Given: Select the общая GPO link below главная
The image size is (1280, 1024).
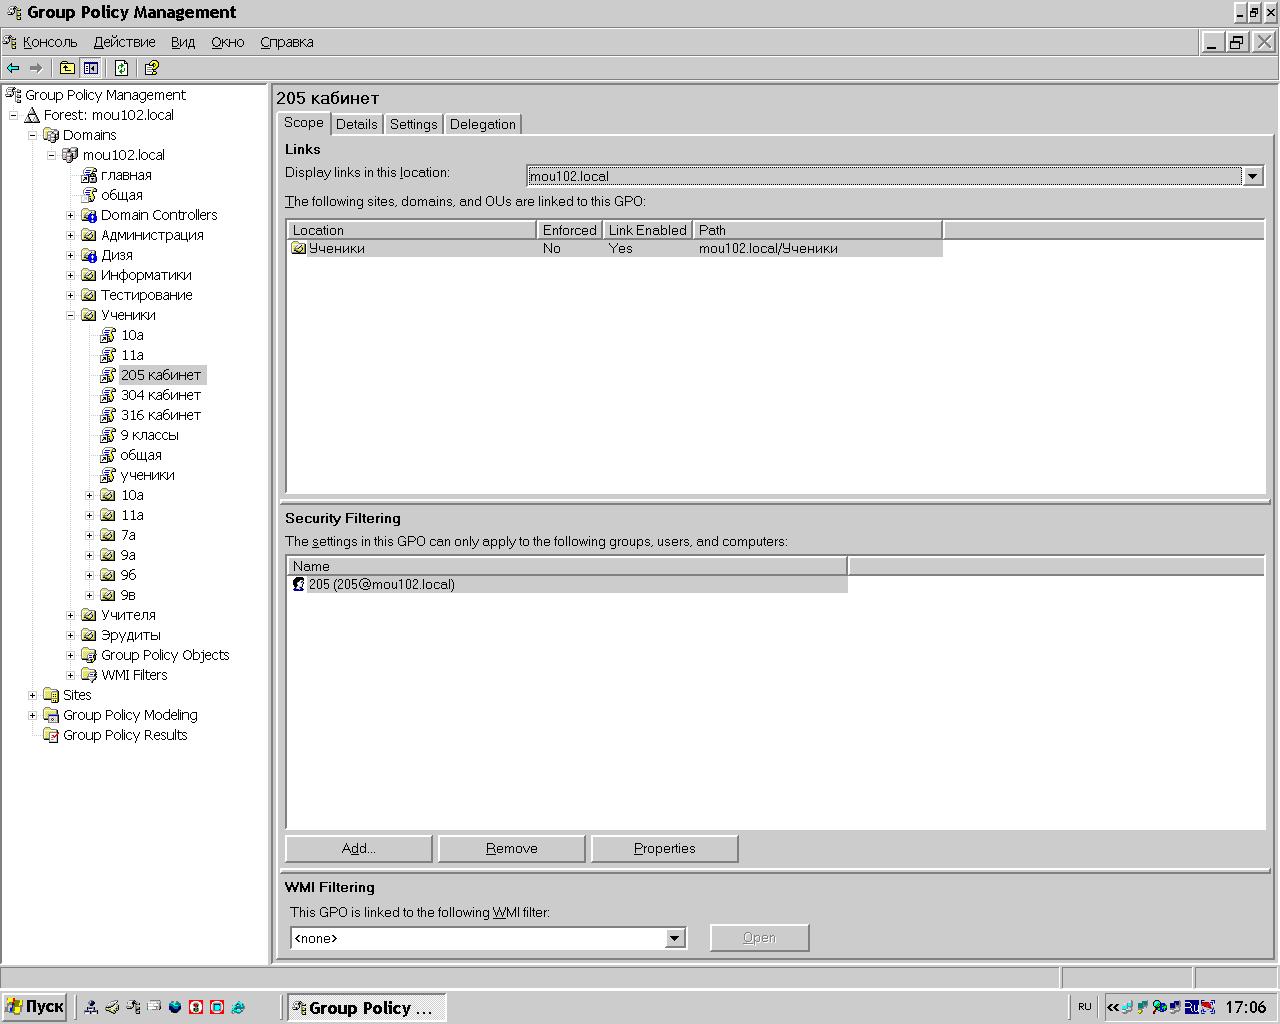Looking at the screenshot, I should (122, 195).
